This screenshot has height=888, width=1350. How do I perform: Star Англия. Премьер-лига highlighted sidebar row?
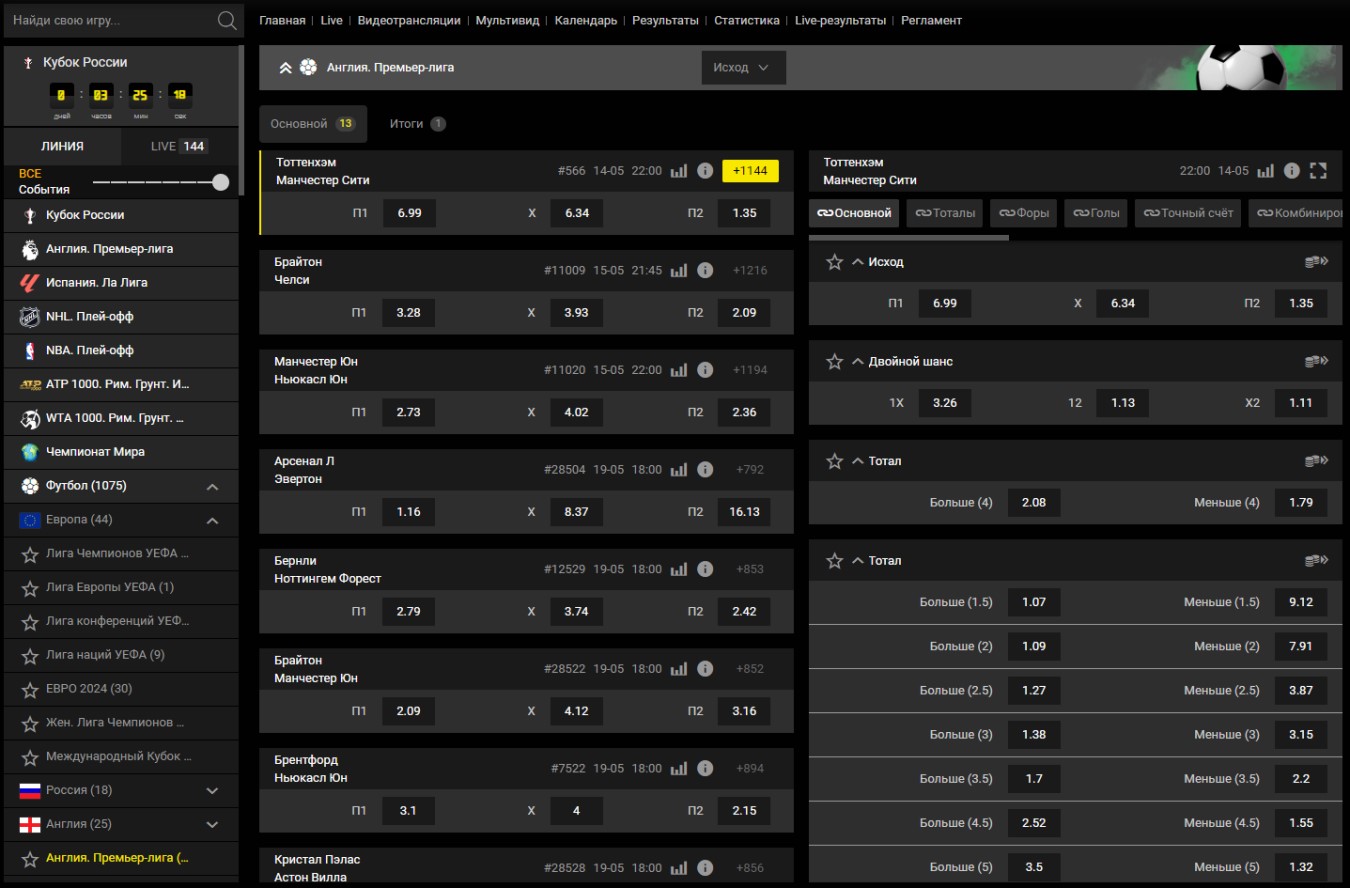click(30, 858)
